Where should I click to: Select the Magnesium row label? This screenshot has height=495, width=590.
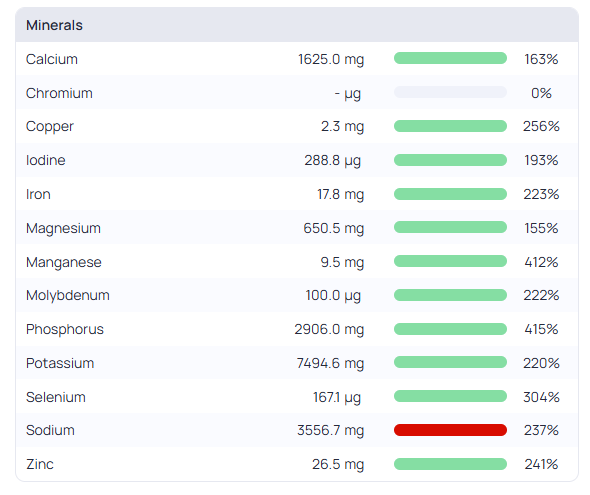point(63,228)
